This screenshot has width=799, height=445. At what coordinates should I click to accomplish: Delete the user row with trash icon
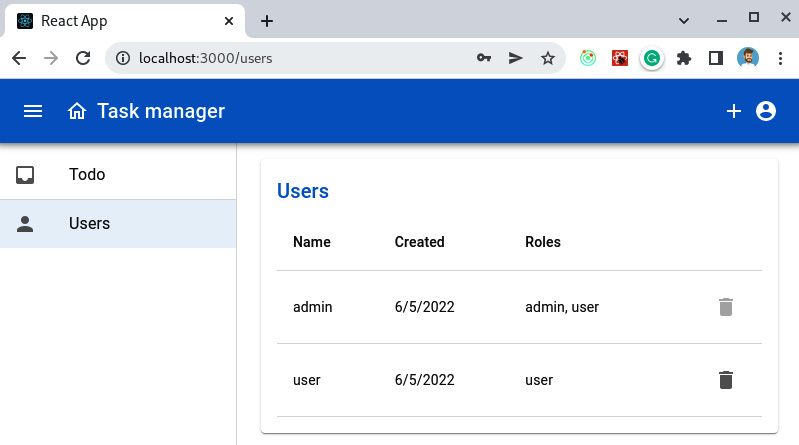pos(726,380)
